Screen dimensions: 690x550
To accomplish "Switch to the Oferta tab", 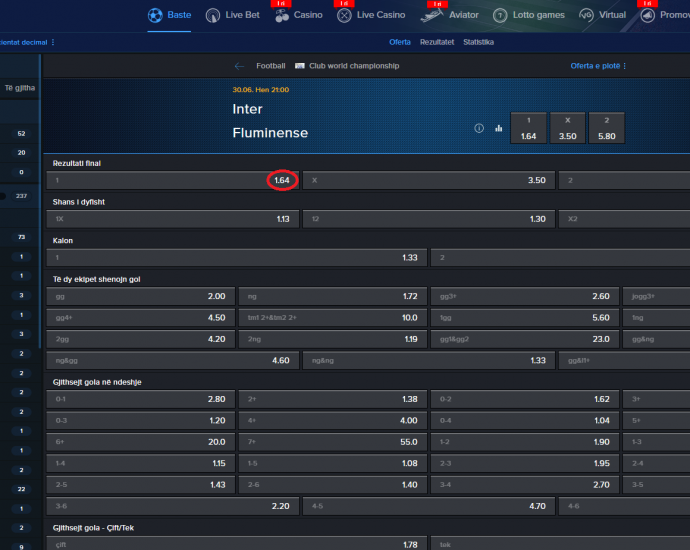I will point(400,42).
